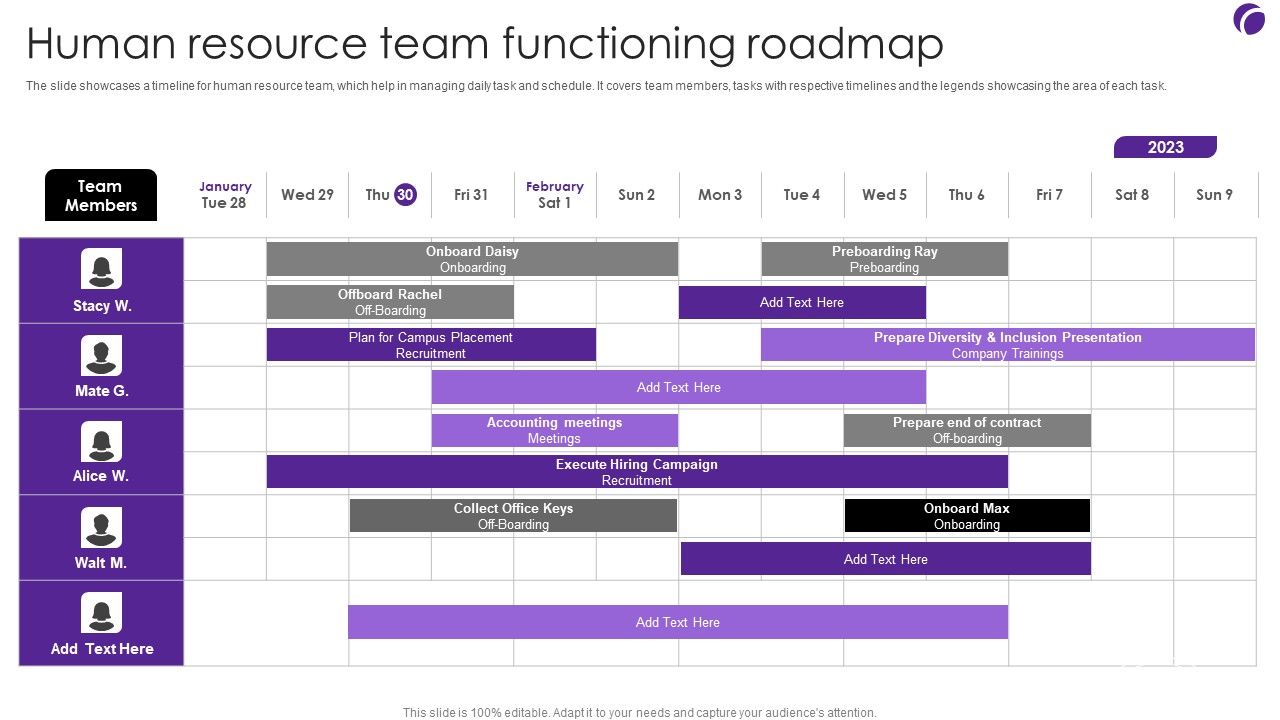Select the Preboarding Ray task bar
Viewport: 1280px width, 720px height.
884,259
